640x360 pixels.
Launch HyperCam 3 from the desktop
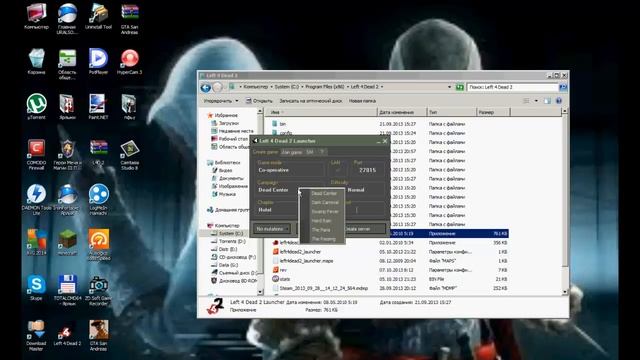click(x=129, y=62)
